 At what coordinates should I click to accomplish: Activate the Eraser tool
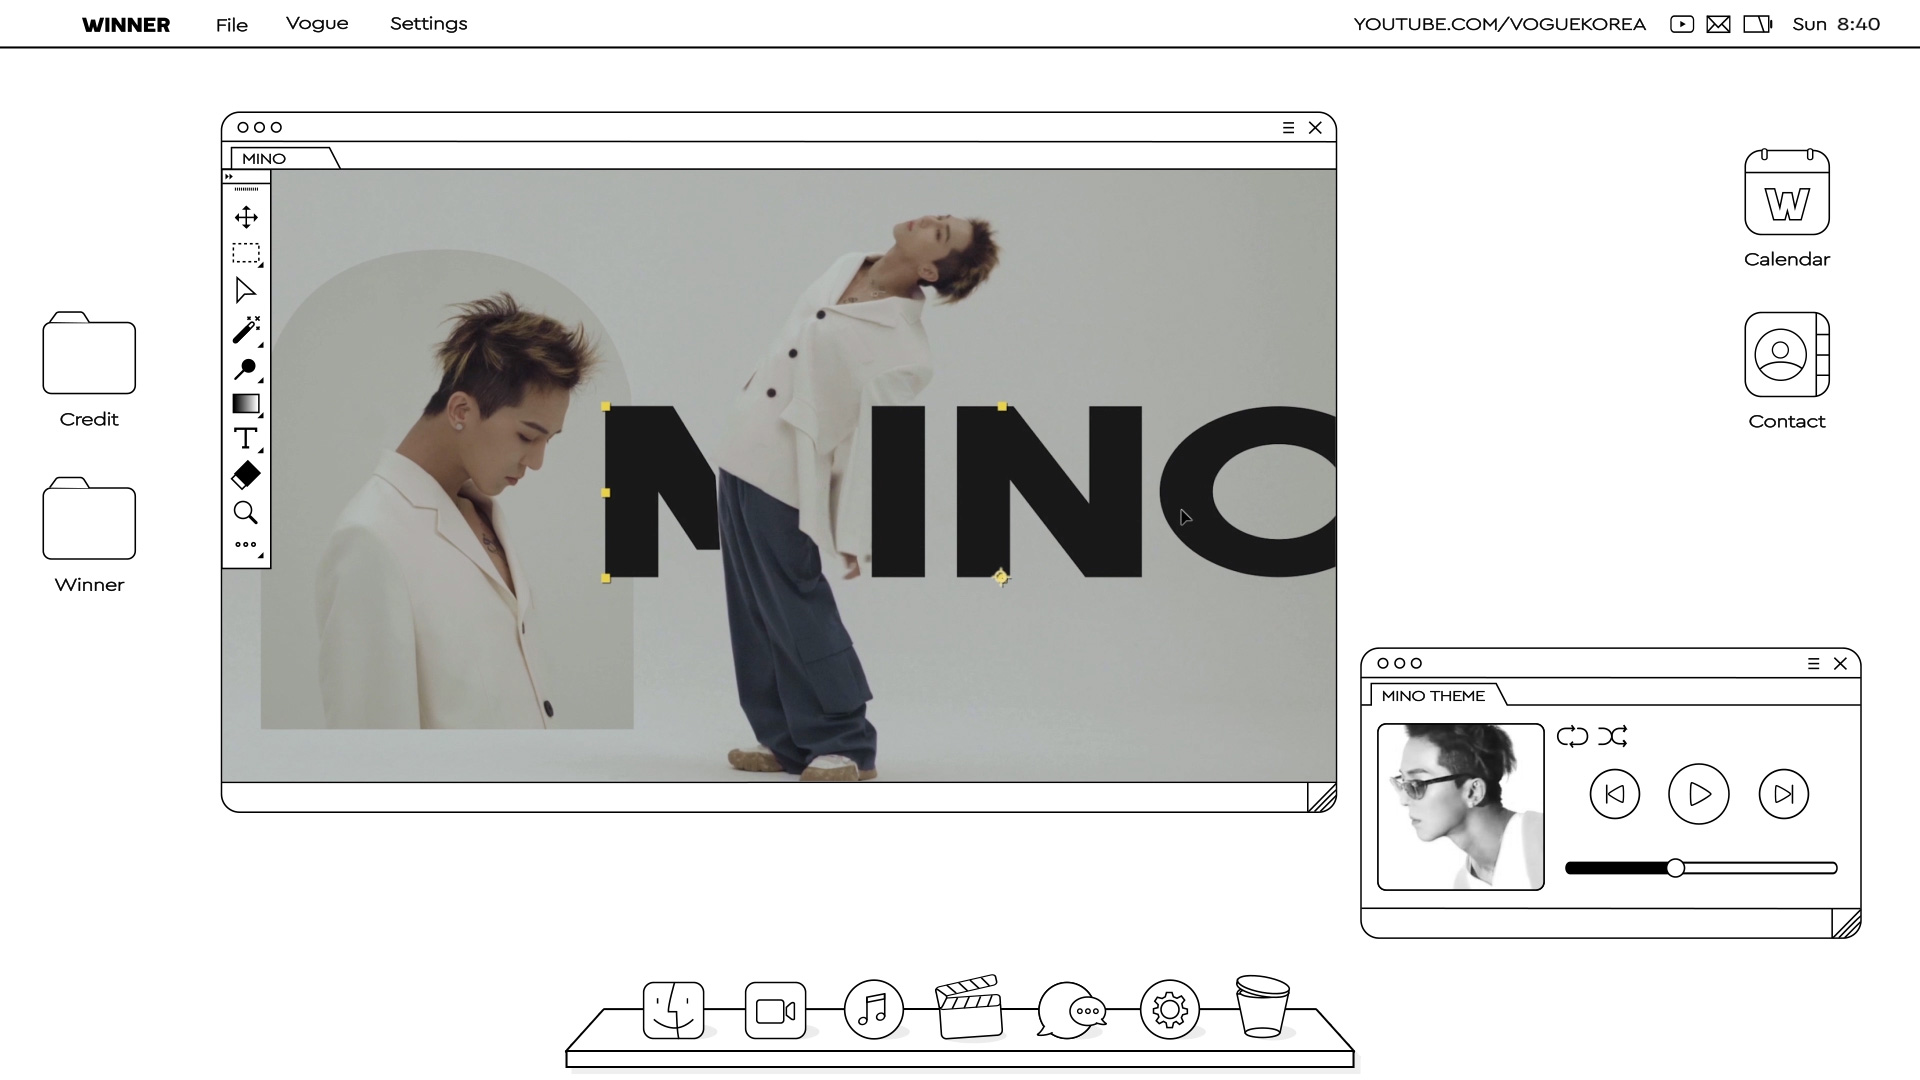pos(246,476)
